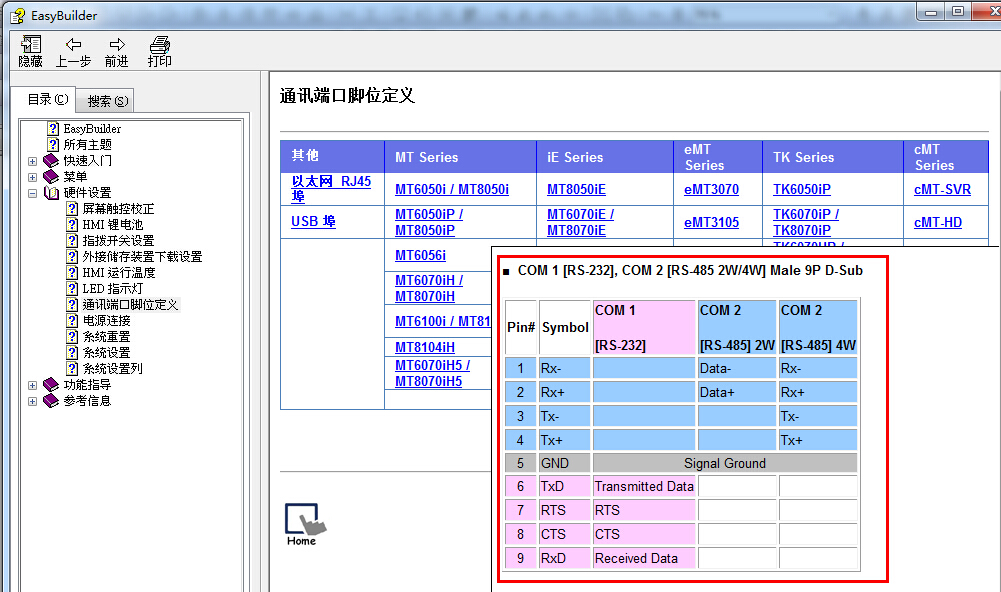
Task: Open the MT6070iH / MT8070iH link
Action: [x=429, y=288]
